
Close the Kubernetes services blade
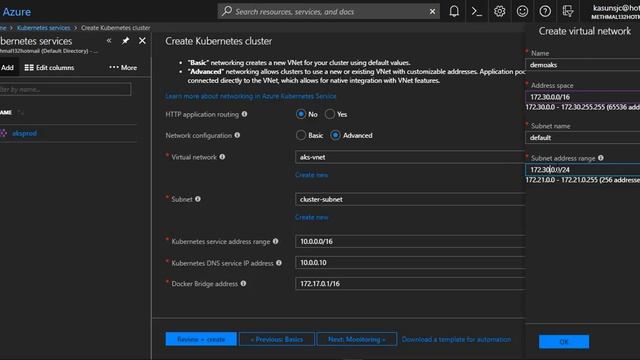142,40
